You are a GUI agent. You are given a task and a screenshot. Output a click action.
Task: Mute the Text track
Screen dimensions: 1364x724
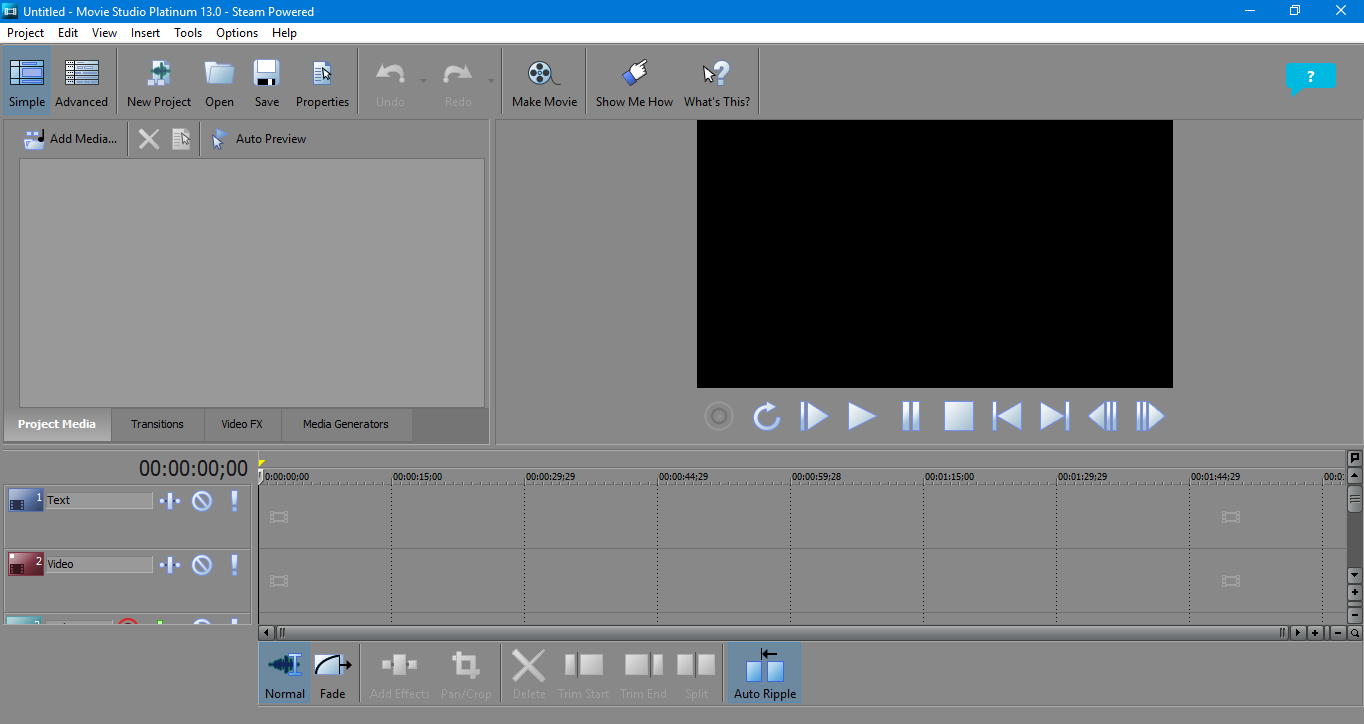click(202, 501)
